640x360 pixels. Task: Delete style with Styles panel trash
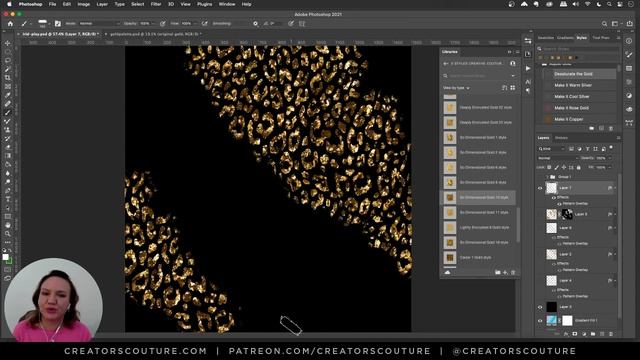coord(611,128)
